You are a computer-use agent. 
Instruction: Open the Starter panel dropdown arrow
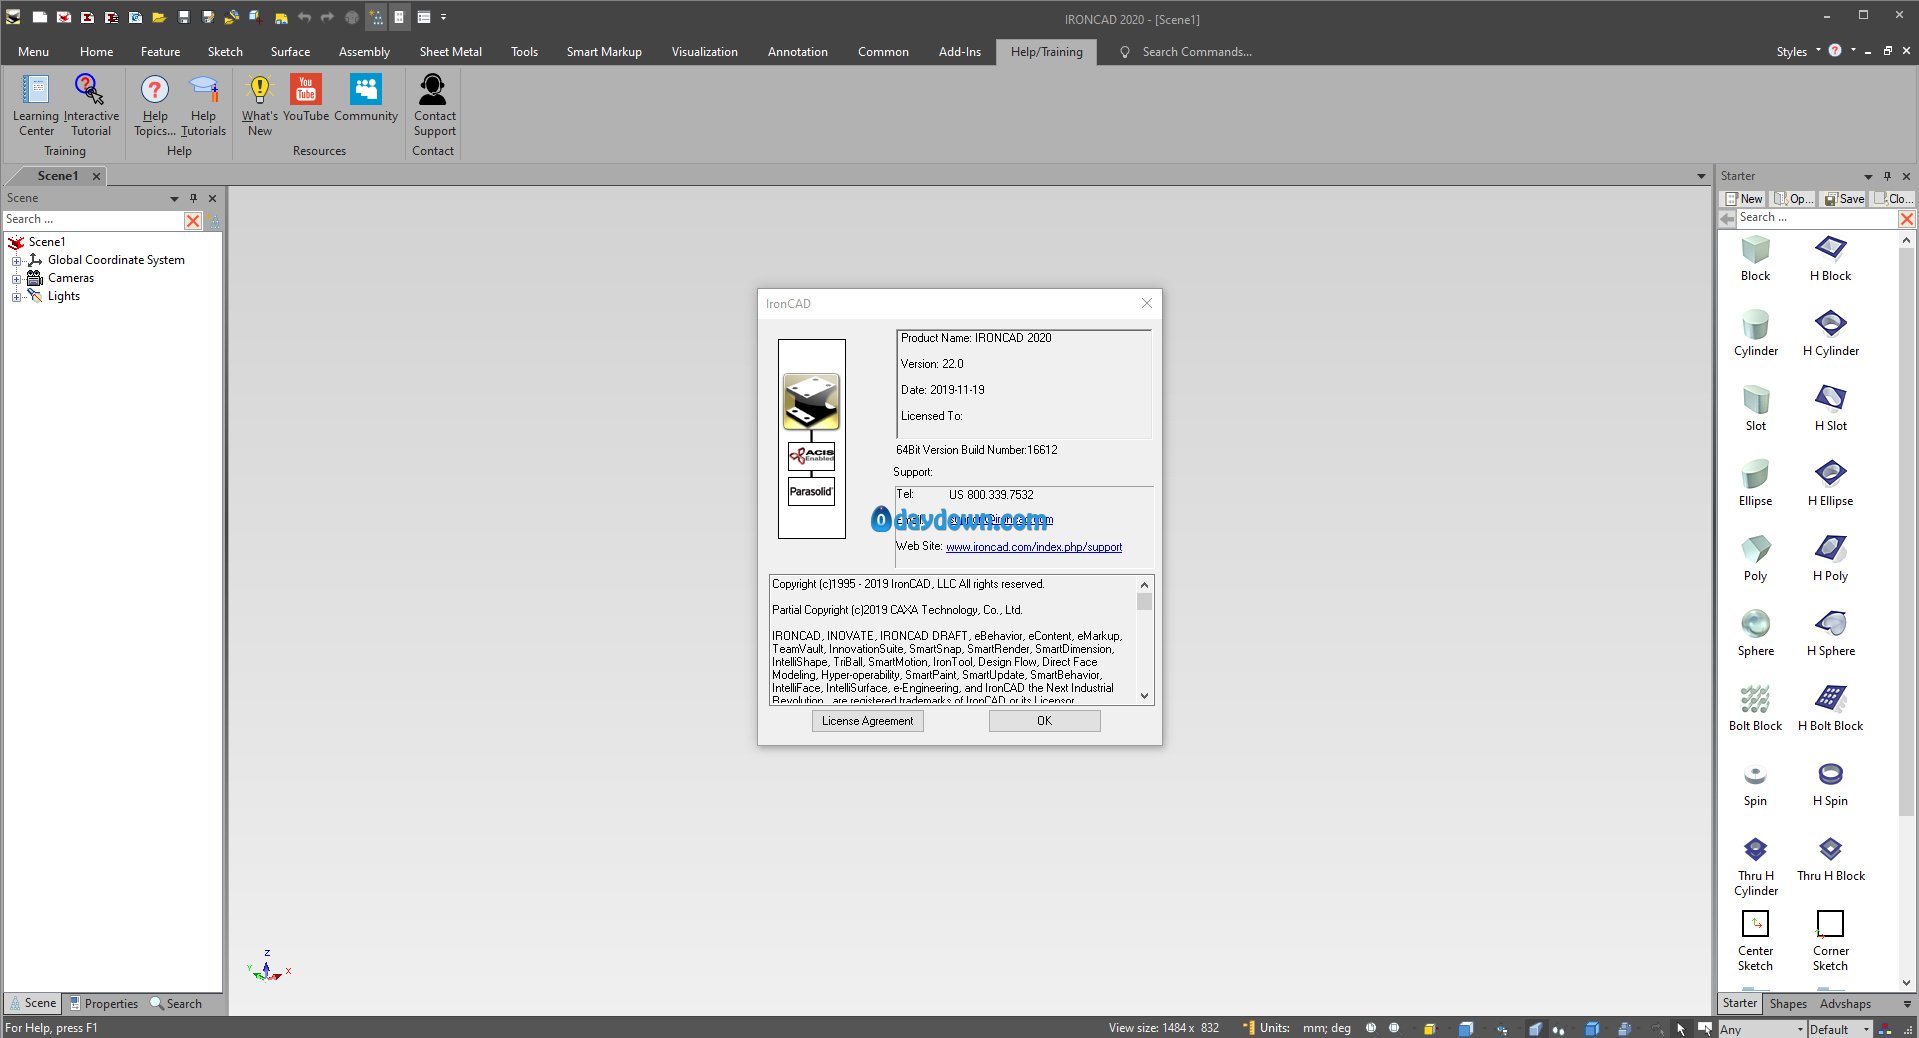[x=1868, y=176]
